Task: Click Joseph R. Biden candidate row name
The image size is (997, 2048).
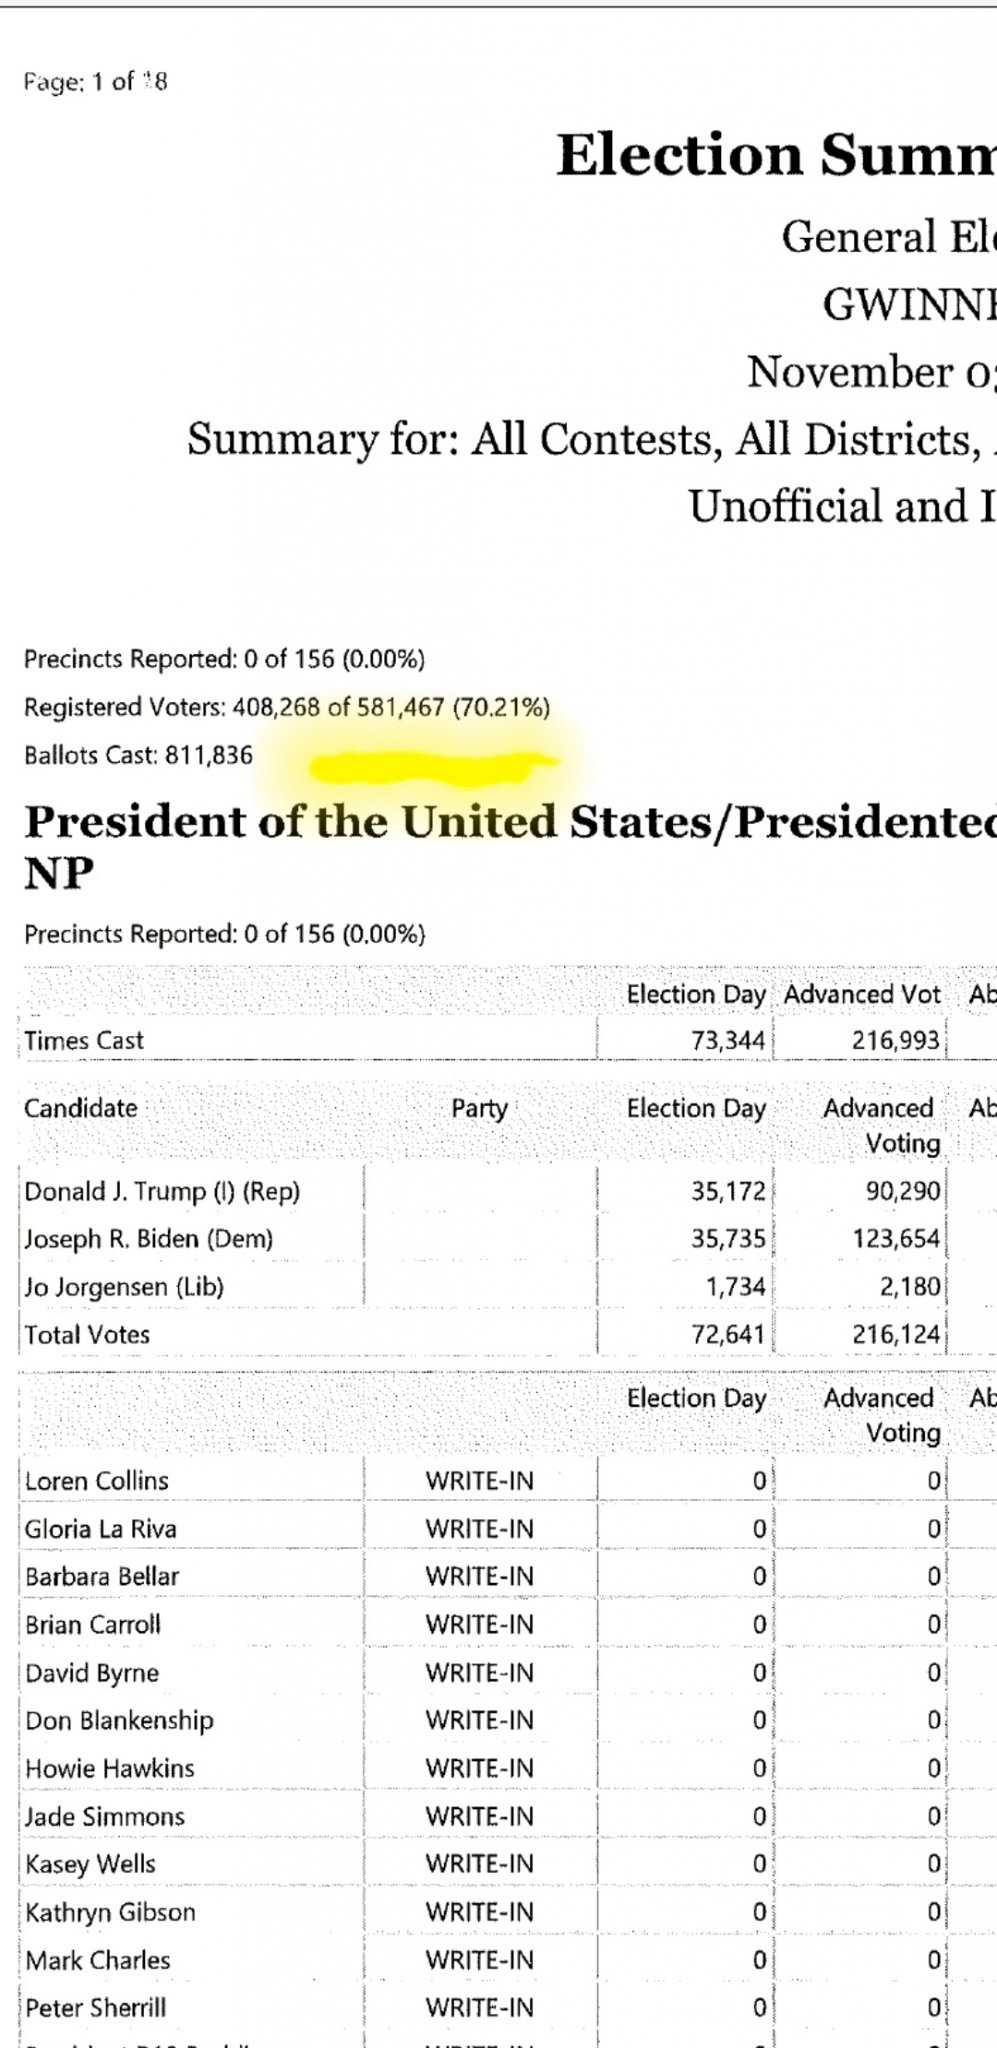Action: click(149, 1239)
